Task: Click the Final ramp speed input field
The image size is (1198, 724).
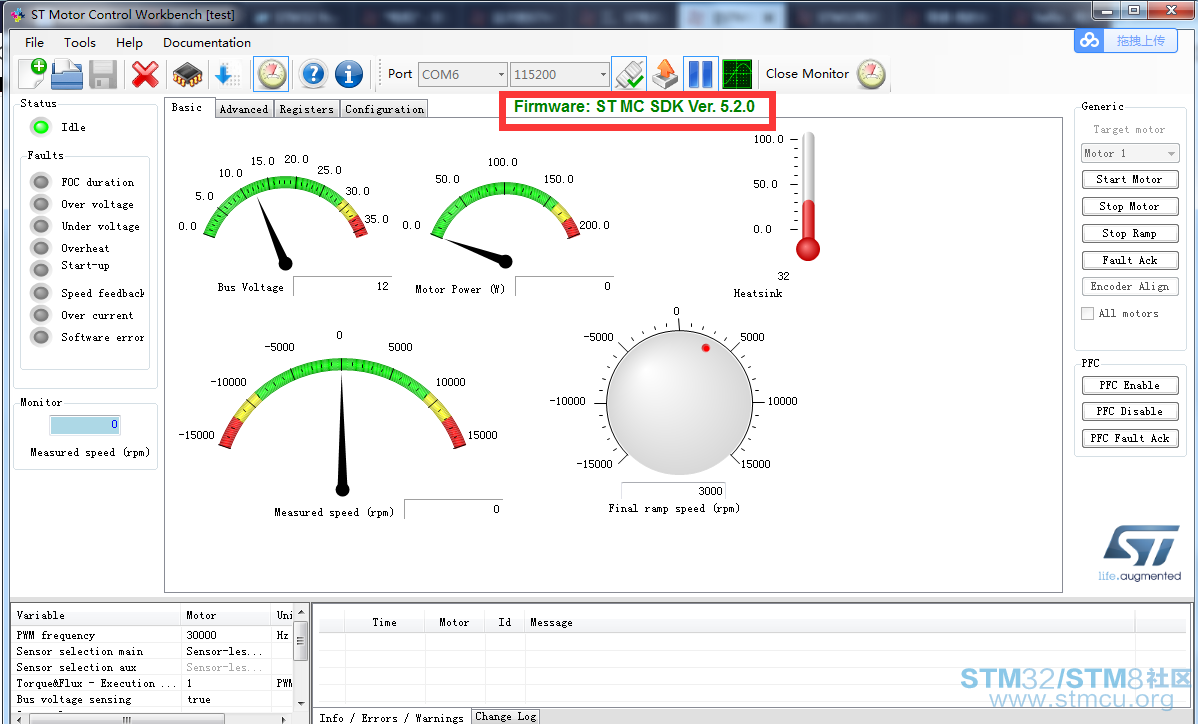Action: click(x=673, y=491)
